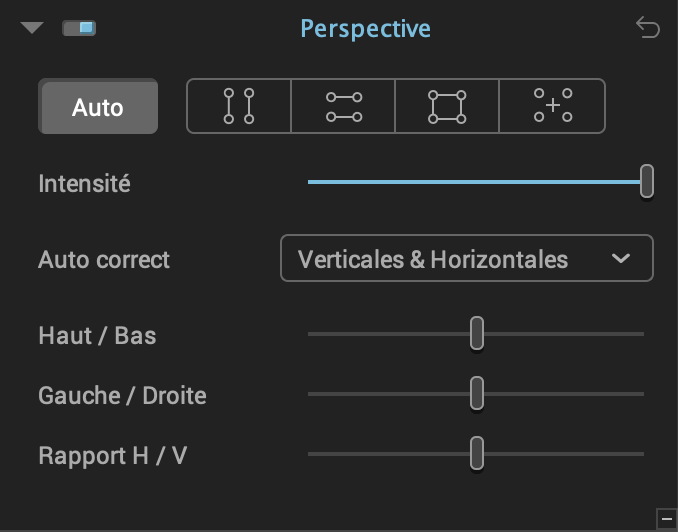Select the 8-point perspective tool icon

coord(552,106)
